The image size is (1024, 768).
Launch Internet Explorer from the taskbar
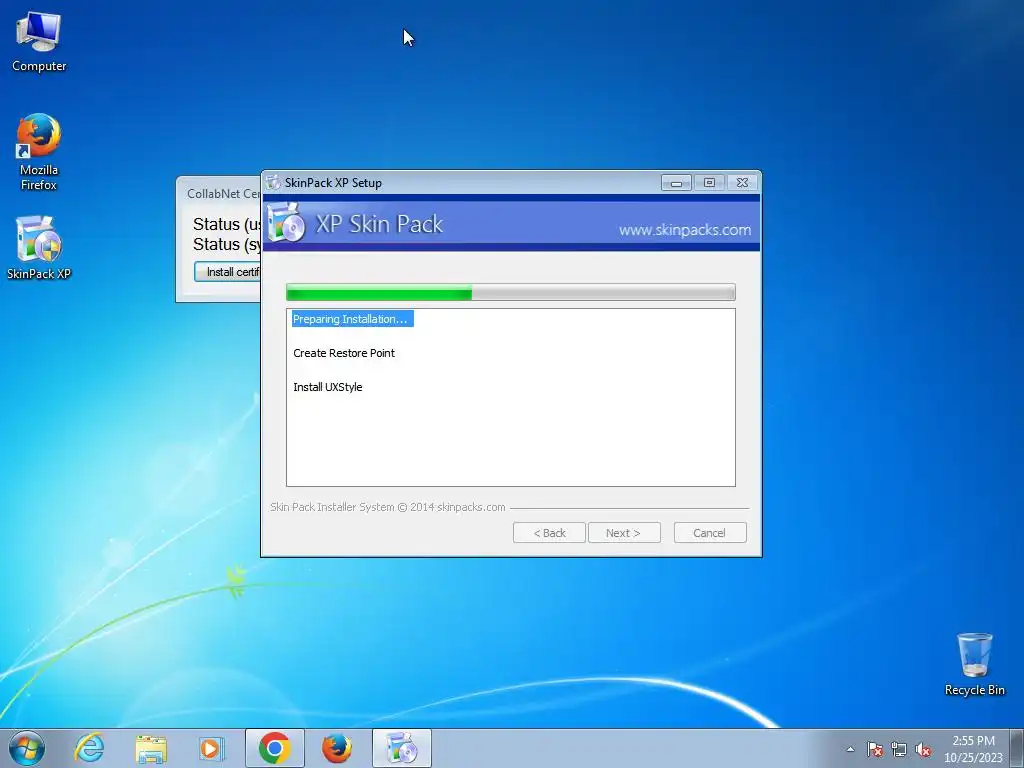89,748
